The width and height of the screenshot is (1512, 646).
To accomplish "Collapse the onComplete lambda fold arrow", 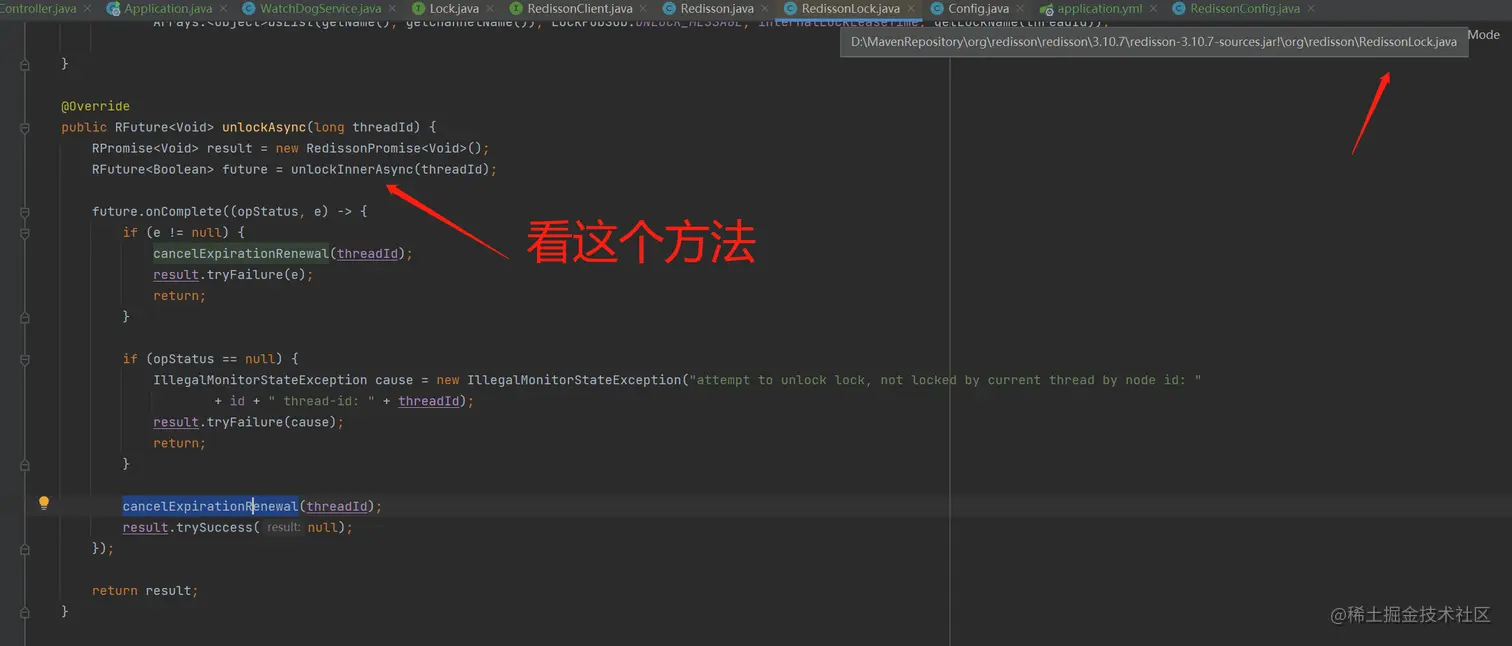I will click(24, 210).
